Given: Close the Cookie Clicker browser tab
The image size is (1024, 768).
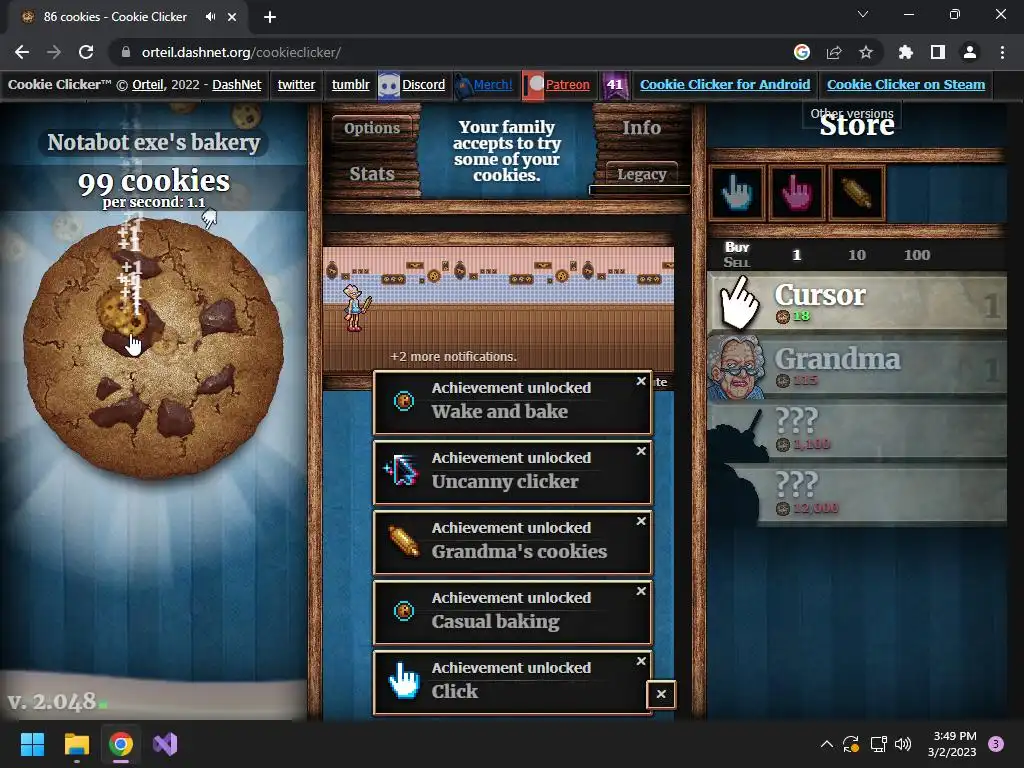Looking at the screenshot, I should point(232,17).
